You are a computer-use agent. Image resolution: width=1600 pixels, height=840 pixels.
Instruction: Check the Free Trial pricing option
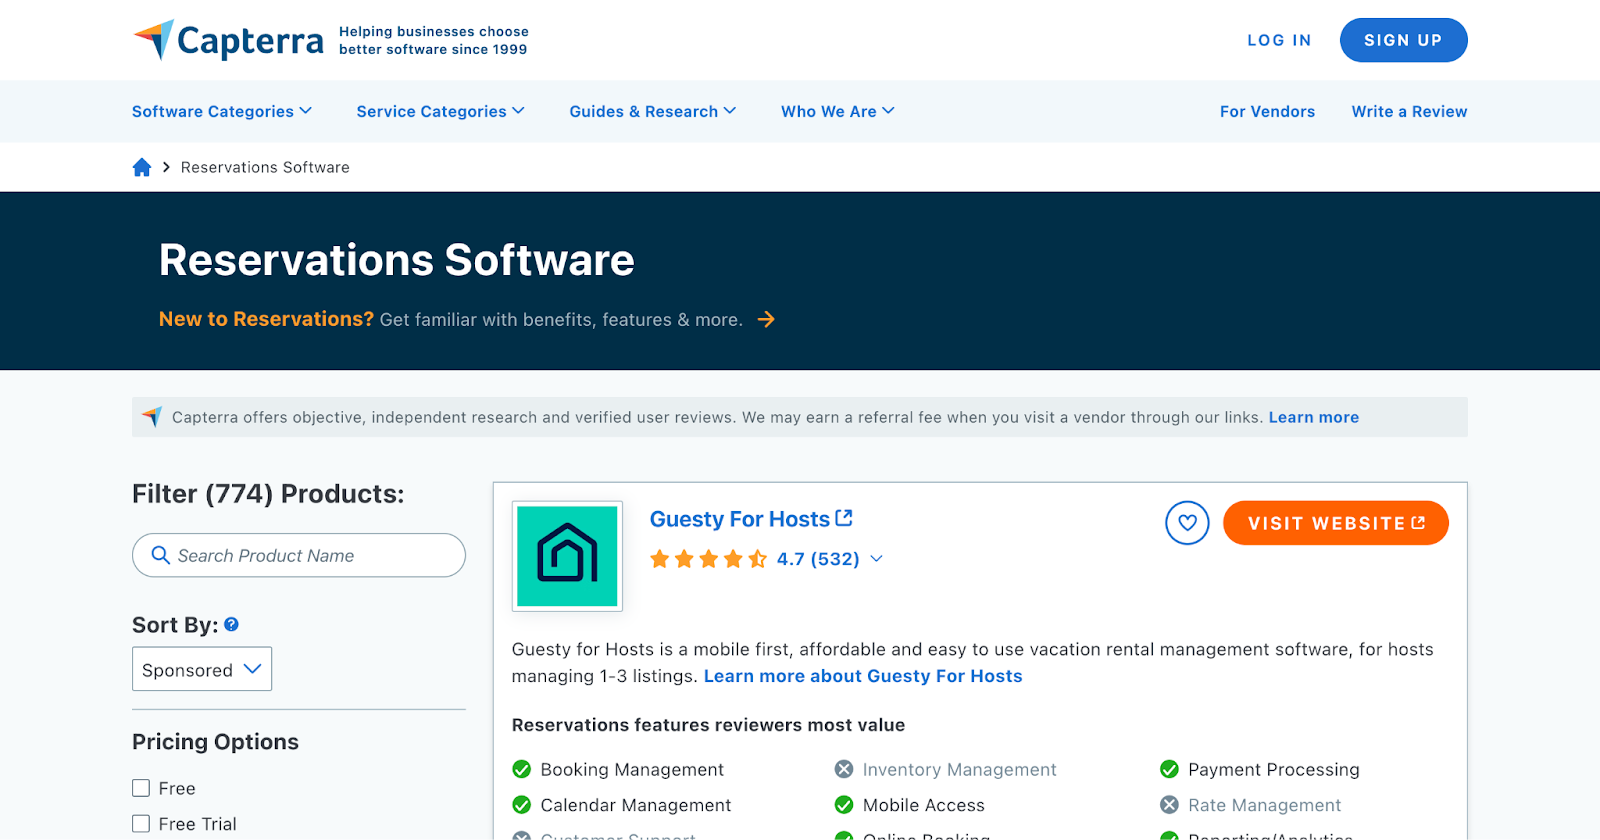coord(141,824)
